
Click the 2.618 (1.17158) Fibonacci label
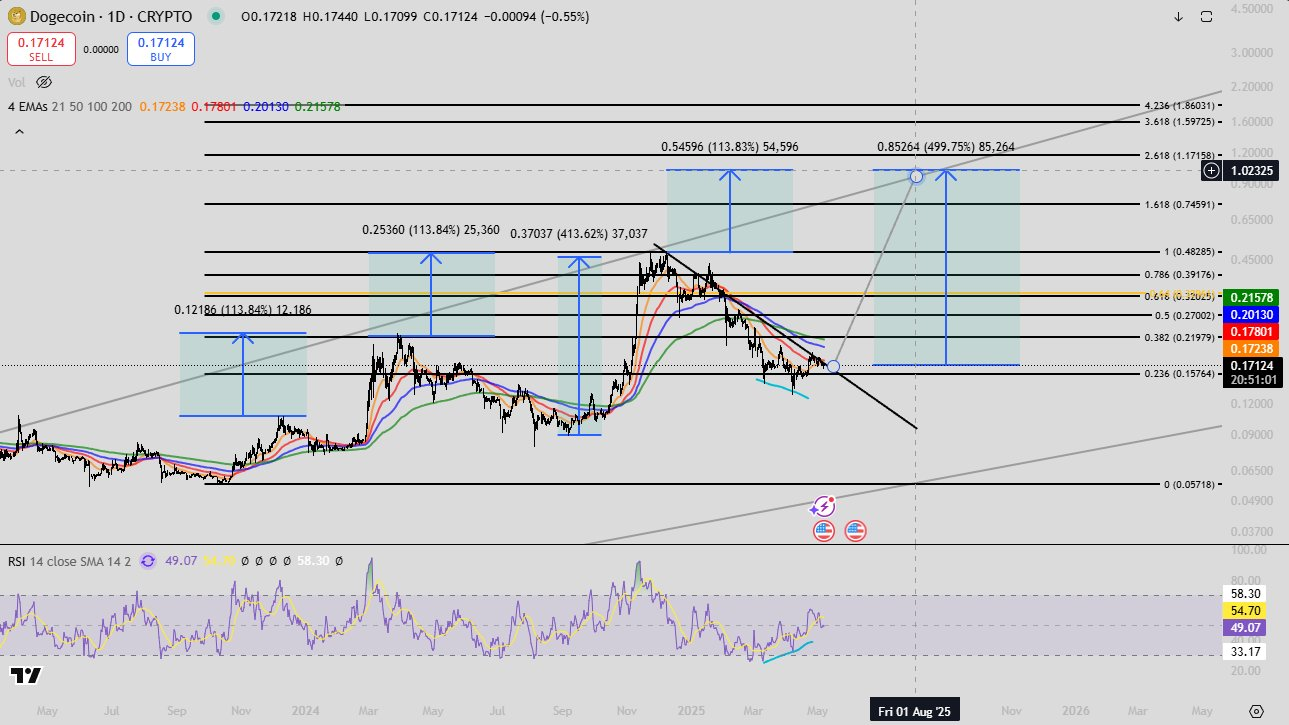point(1180,156)
